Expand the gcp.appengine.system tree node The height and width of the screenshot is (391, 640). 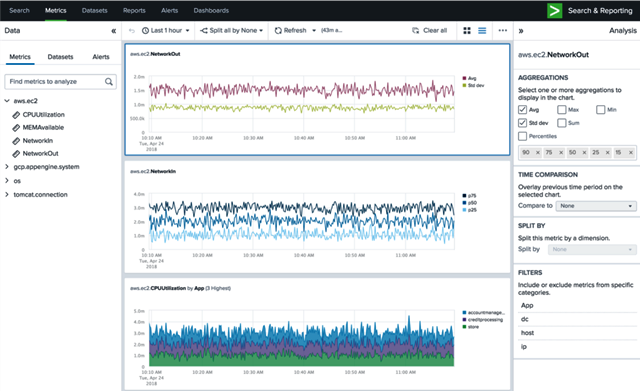7,167
